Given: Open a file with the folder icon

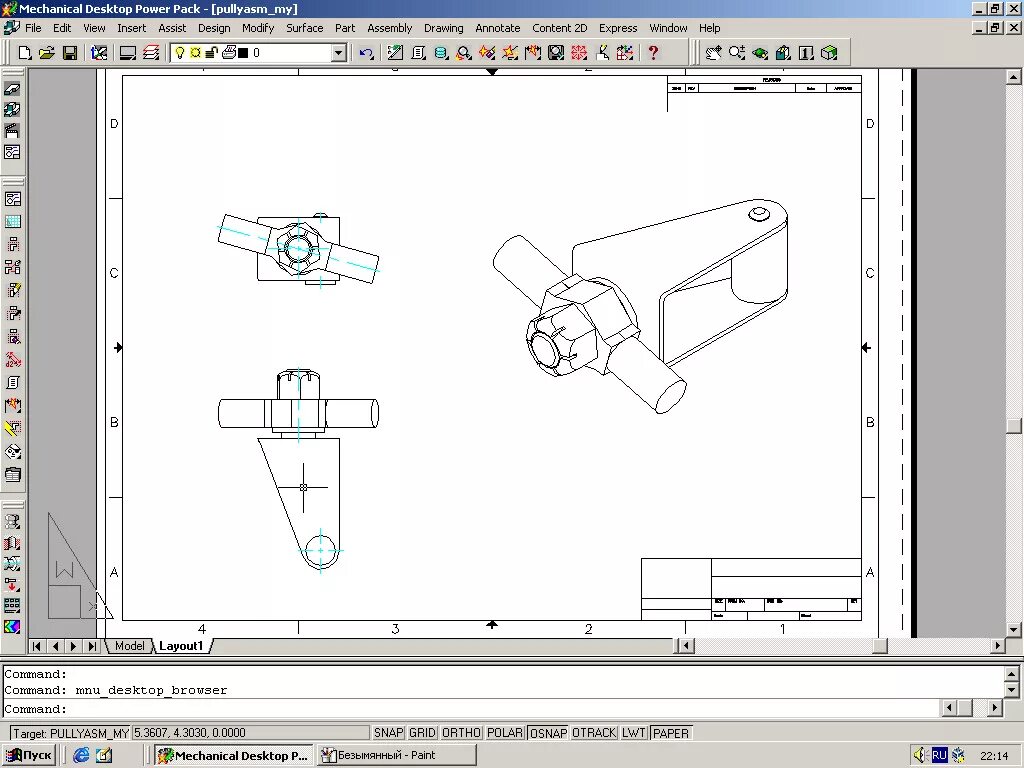Looking at the screenshot, I should click(x=47, y=53).
